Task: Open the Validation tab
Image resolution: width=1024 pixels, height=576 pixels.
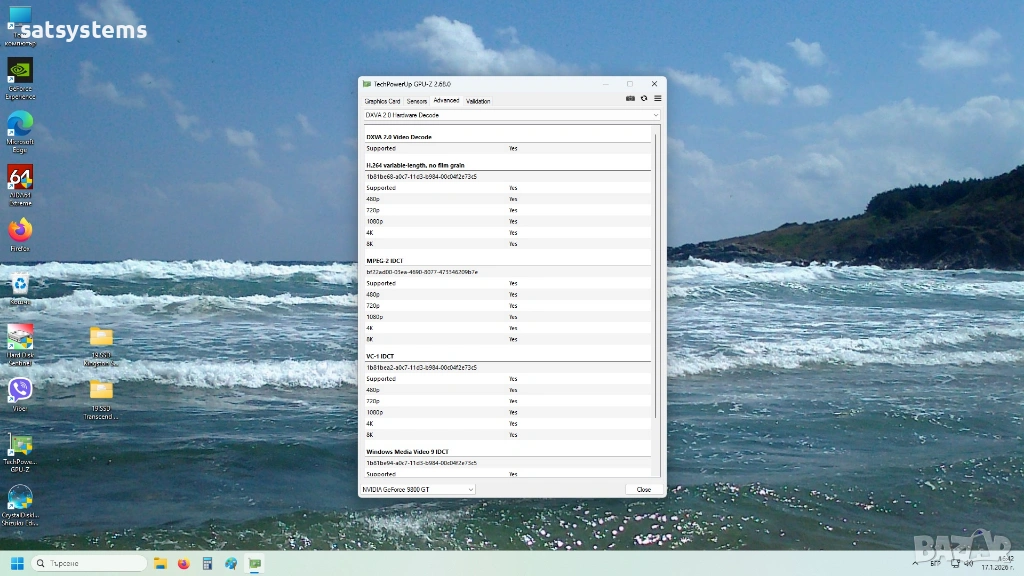Action: [478, 101]
